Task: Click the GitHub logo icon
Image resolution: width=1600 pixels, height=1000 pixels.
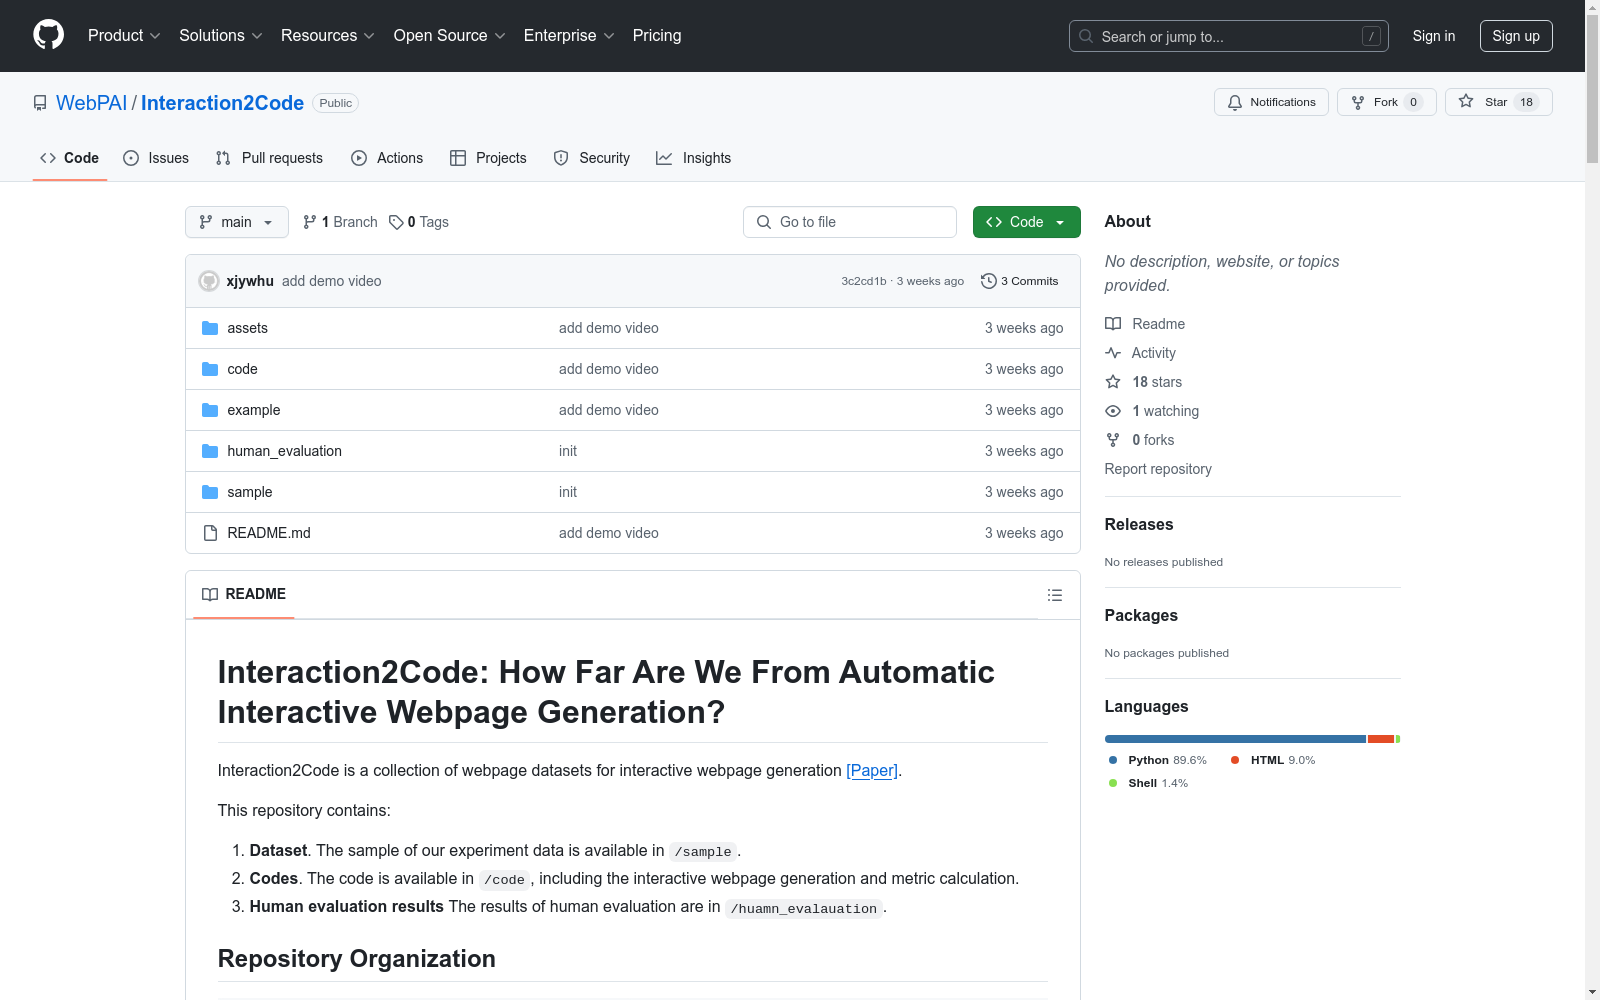Action: [48, 35]
